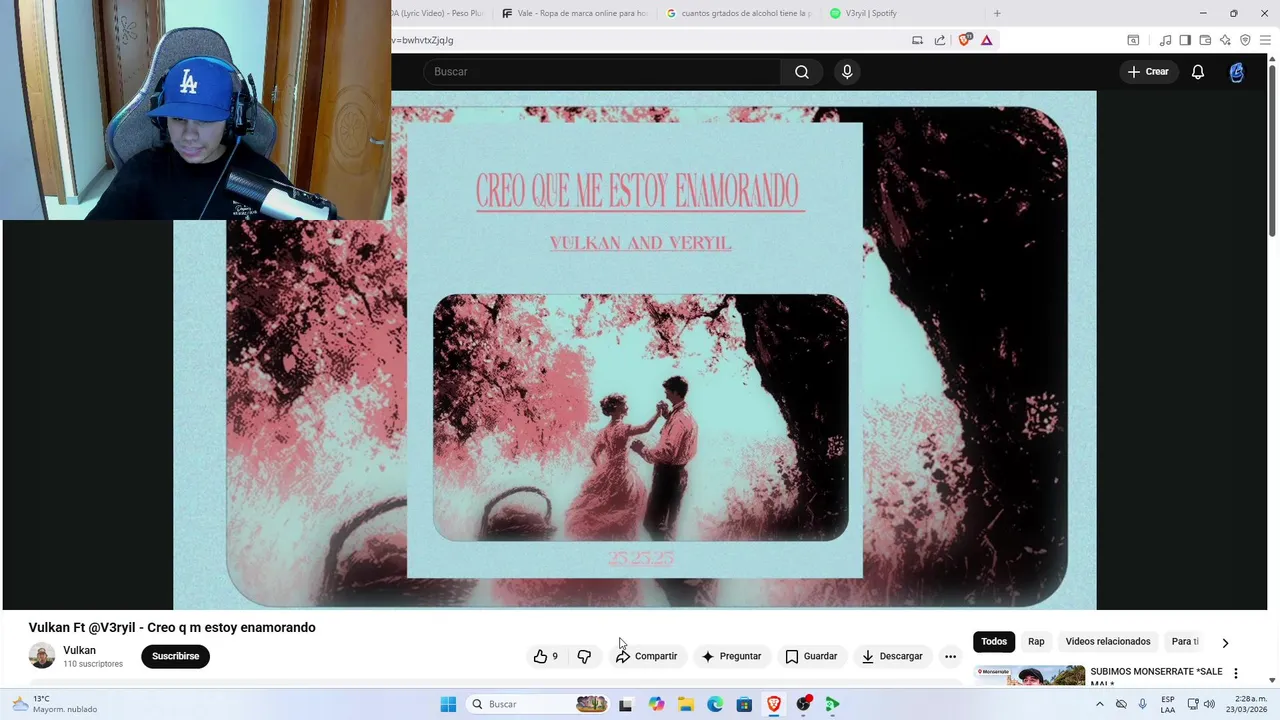Open File Explorer from the taskbar
This screenshot has height=720, width=1280.
click(x=686, y=704)
